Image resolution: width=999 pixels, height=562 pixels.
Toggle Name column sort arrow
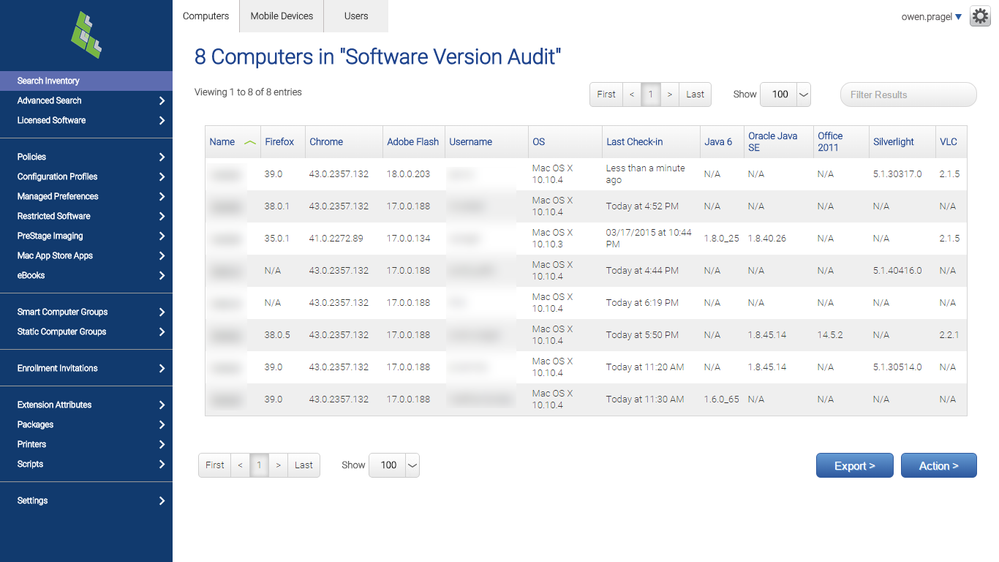(250, 142)
